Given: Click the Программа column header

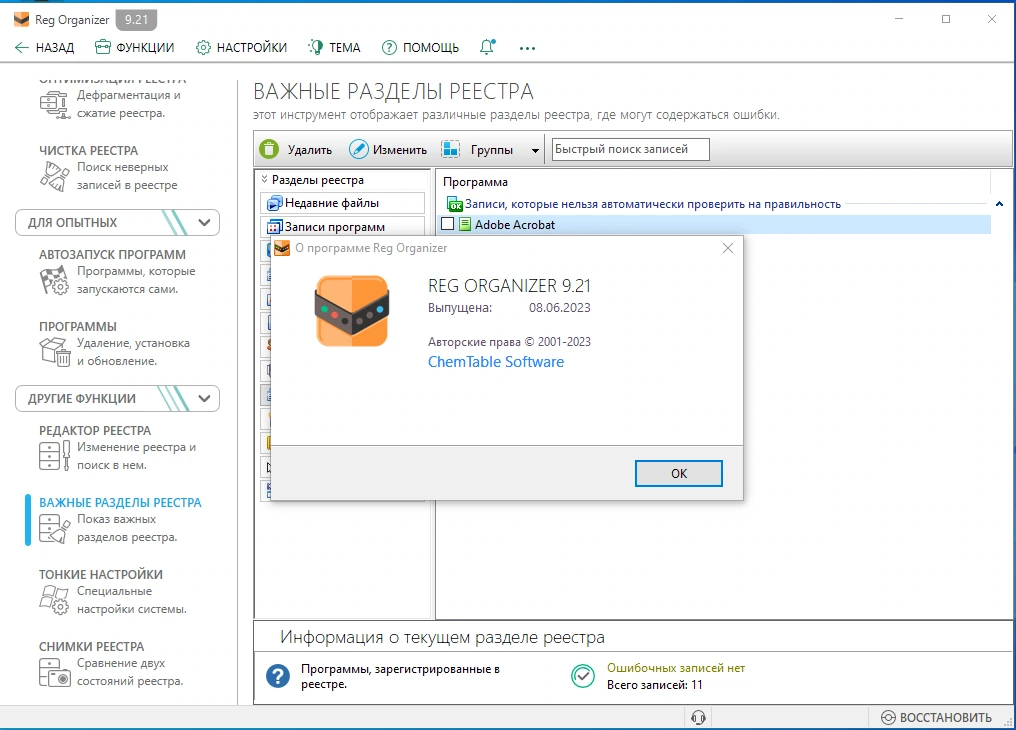Looking at the screenshot, I should [475, 182].
